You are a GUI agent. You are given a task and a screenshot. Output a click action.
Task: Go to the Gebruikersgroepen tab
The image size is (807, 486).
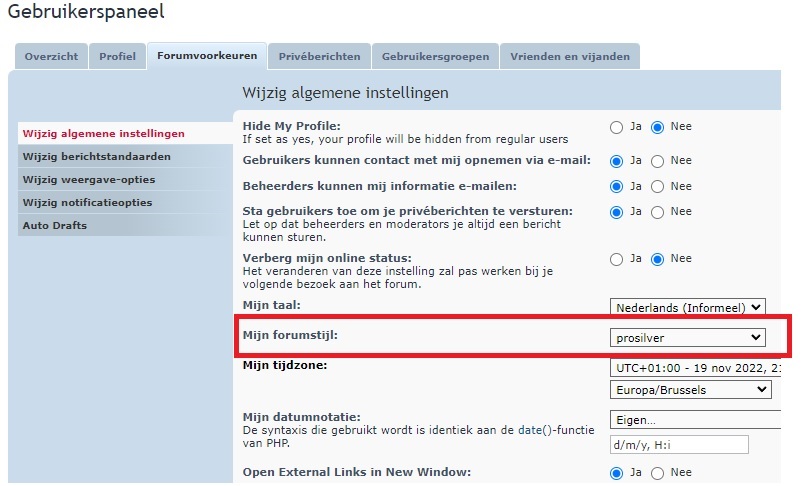click(435, 57)
